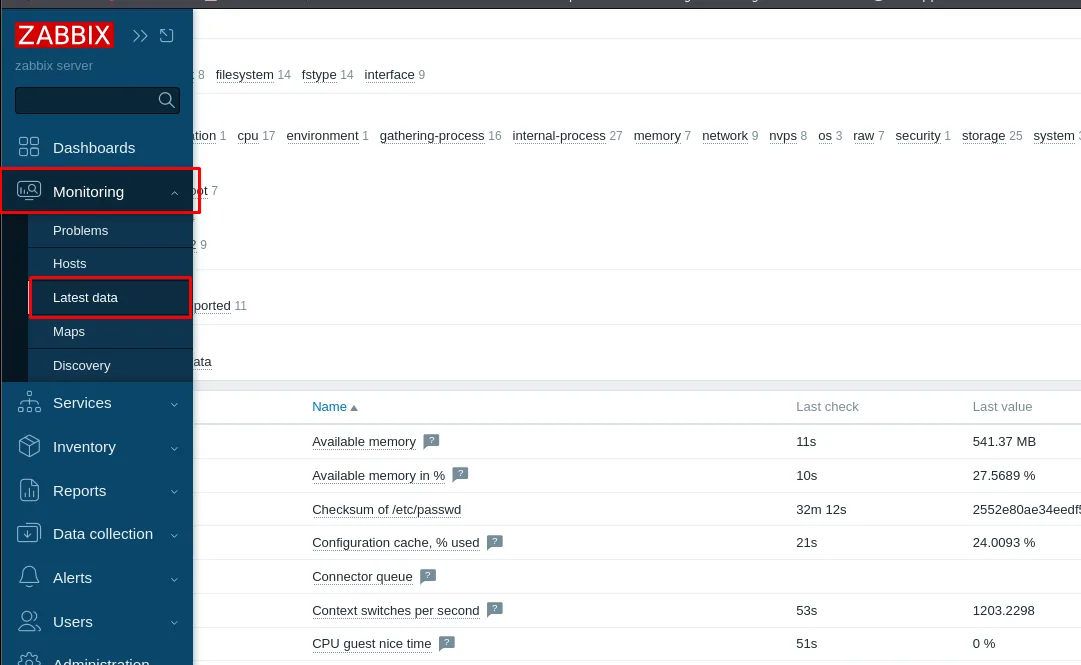Expand the Users menu chevron
Image resolution: width=1081 pixels, height=665 pixels.
click(x=174, y=623)
